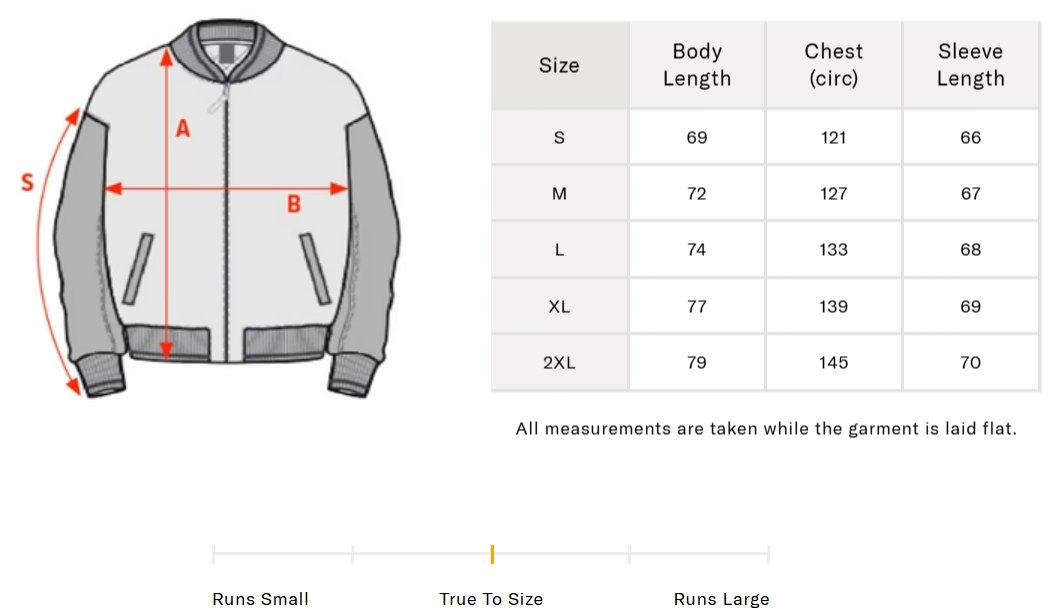The height and width of the screenshot is (613, 1048).
Task: Click the red letter S sleeve marker
Action: [28, 182]
